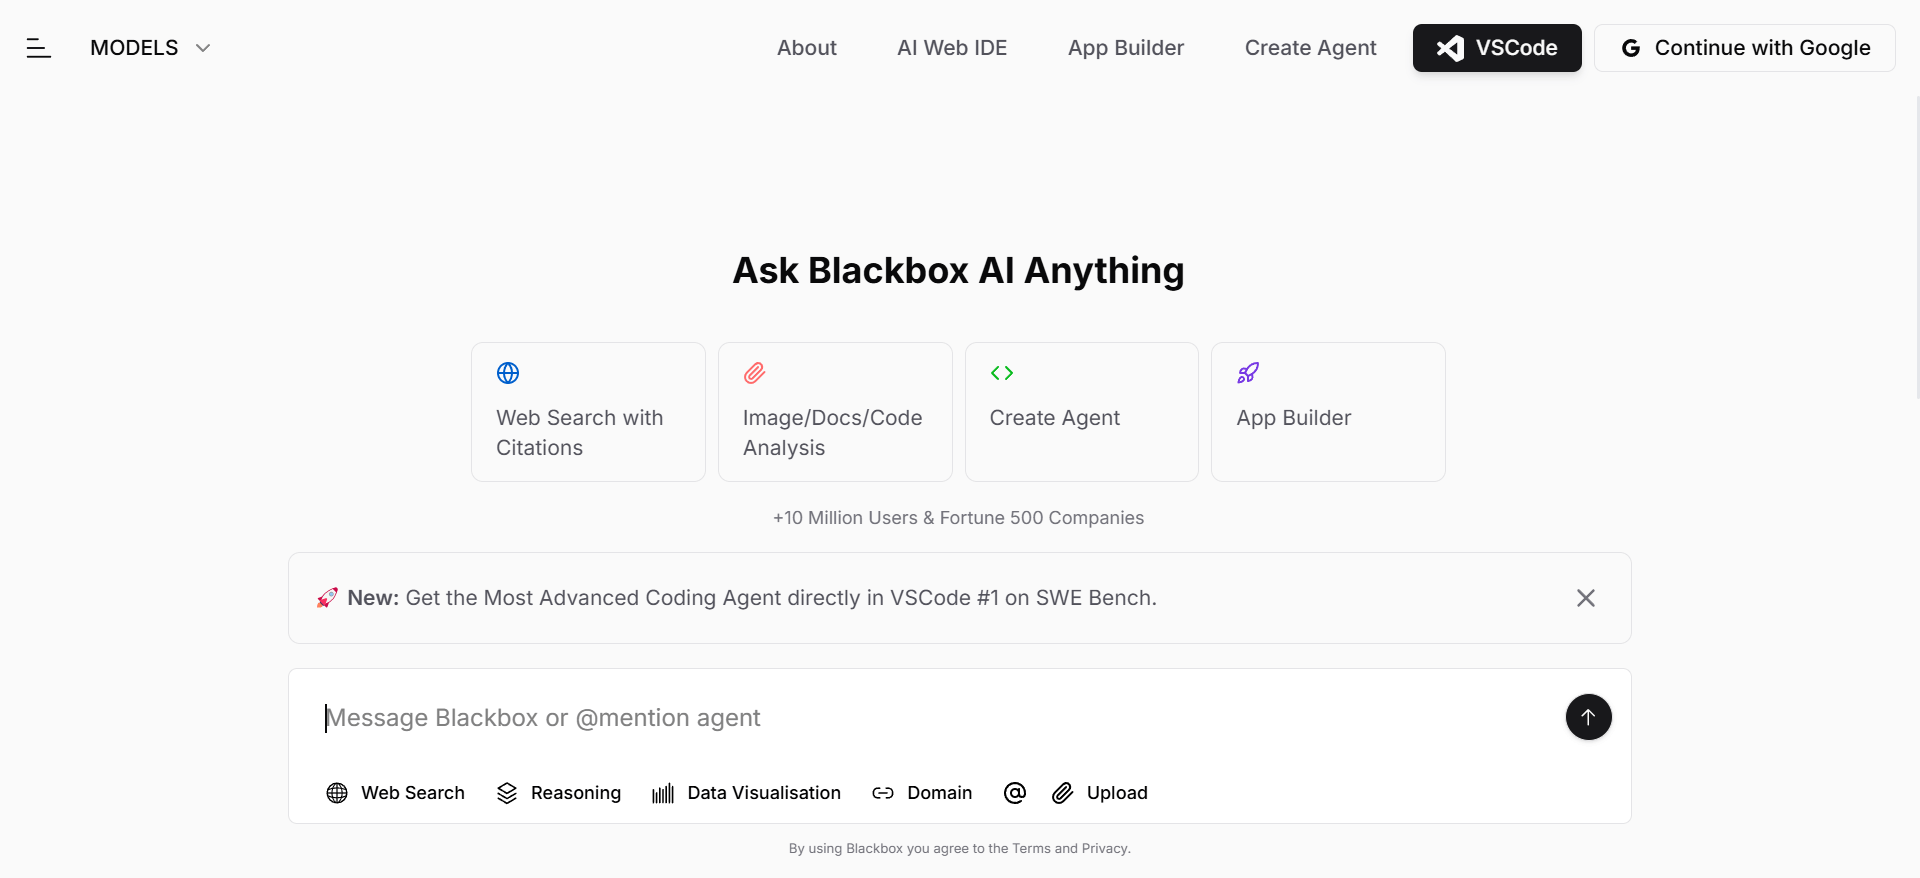The width and height of the screenshot is (1920, 878).
Task: Click the link icon beside Domain
Action: 883,793
